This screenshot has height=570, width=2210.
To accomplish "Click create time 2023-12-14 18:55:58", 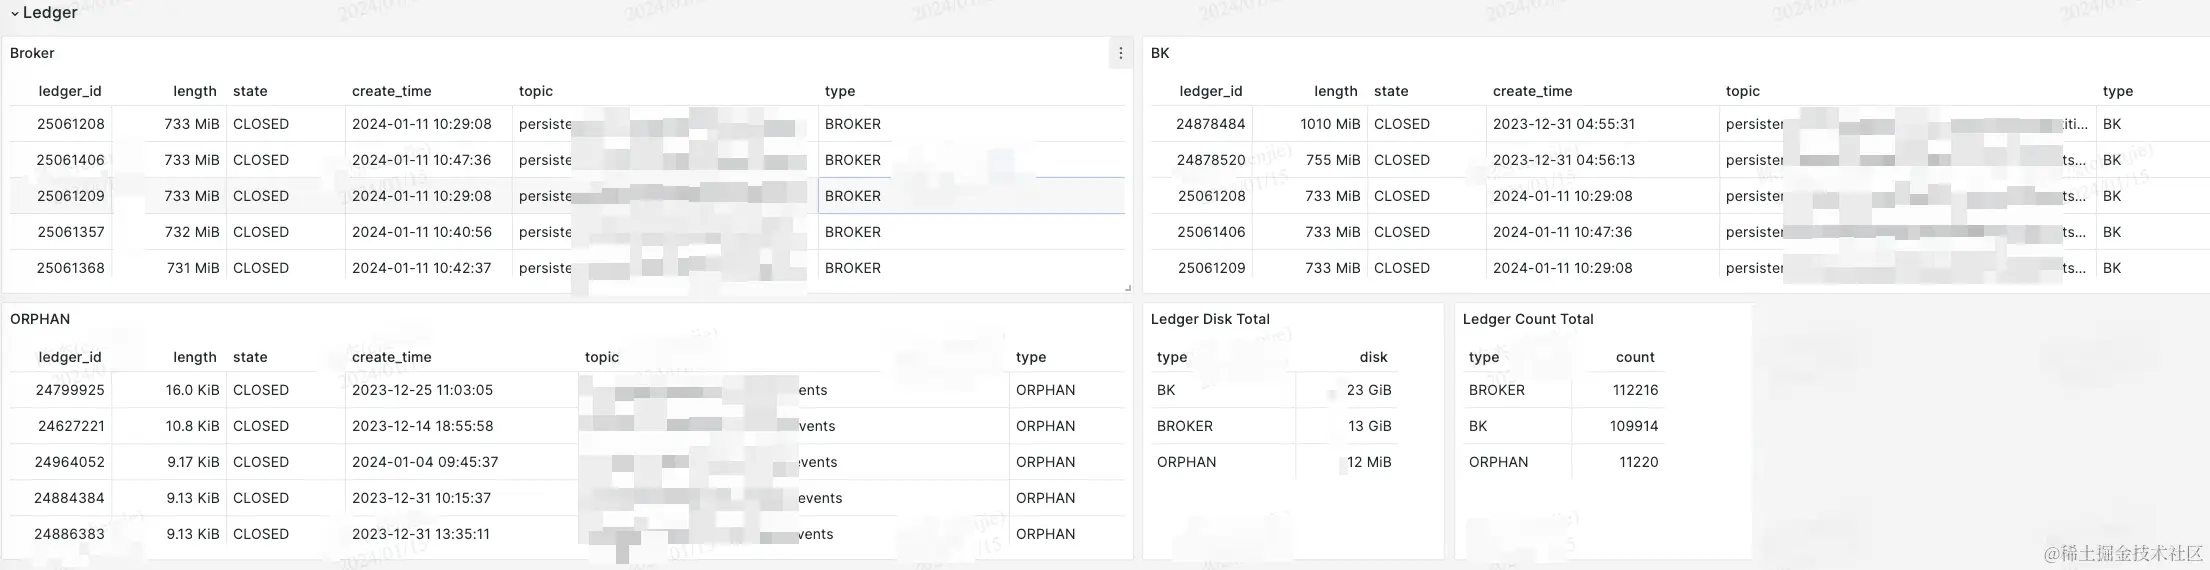I will point(422,426).
